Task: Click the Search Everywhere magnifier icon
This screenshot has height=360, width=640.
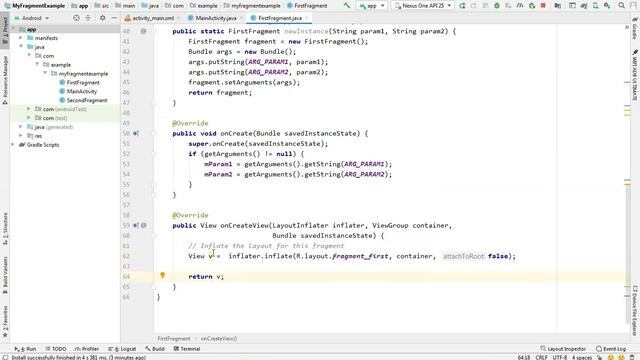Action: [x=621, y=6]
